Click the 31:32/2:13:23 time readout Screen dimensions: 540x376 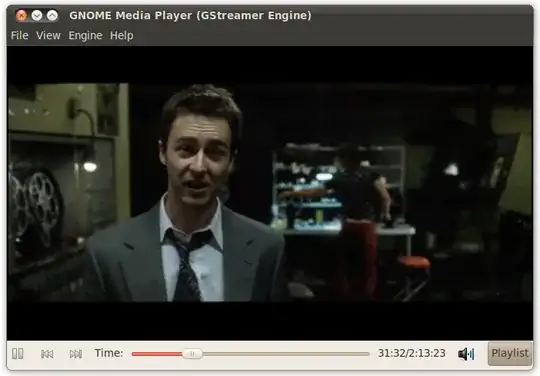[412, 353]
